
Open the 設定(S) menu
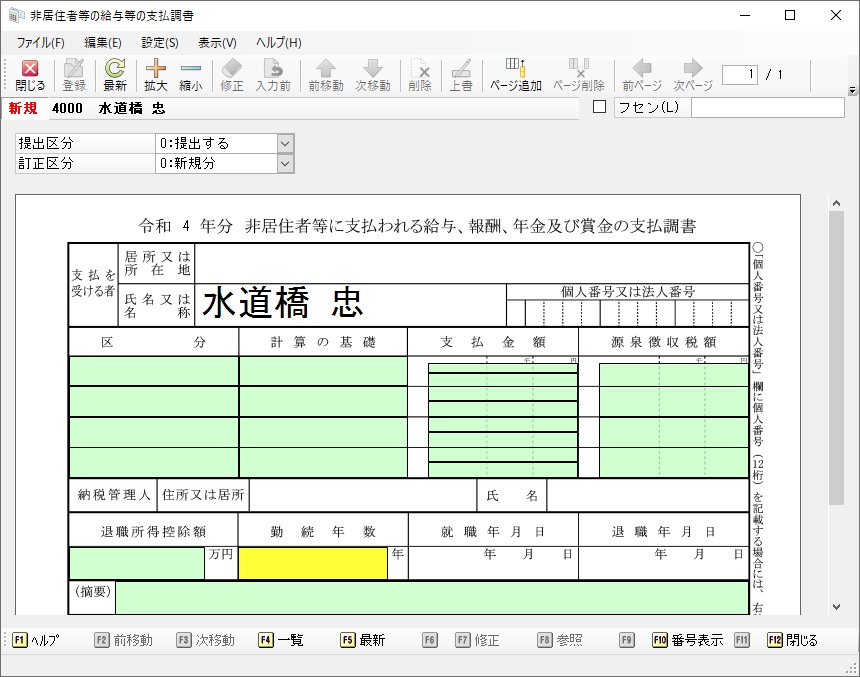click(x=160, y=42)
